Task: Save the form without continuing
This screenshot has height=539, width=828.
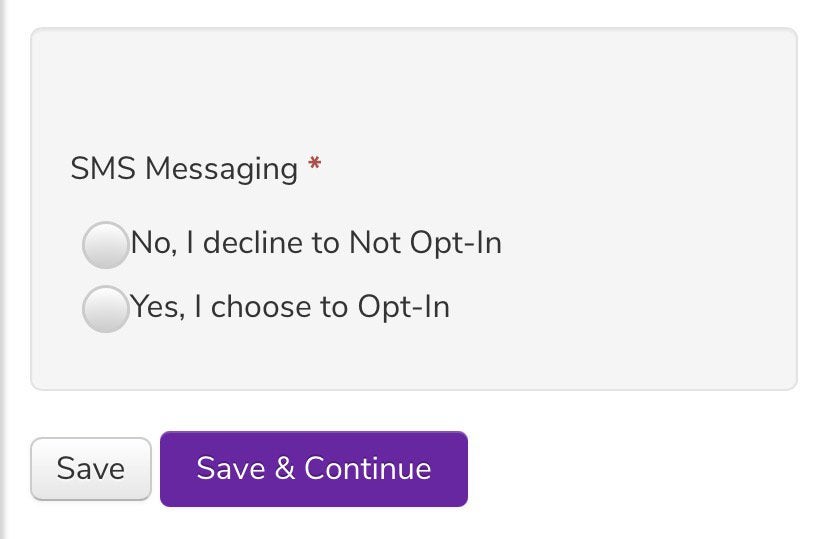Action: 91,469
